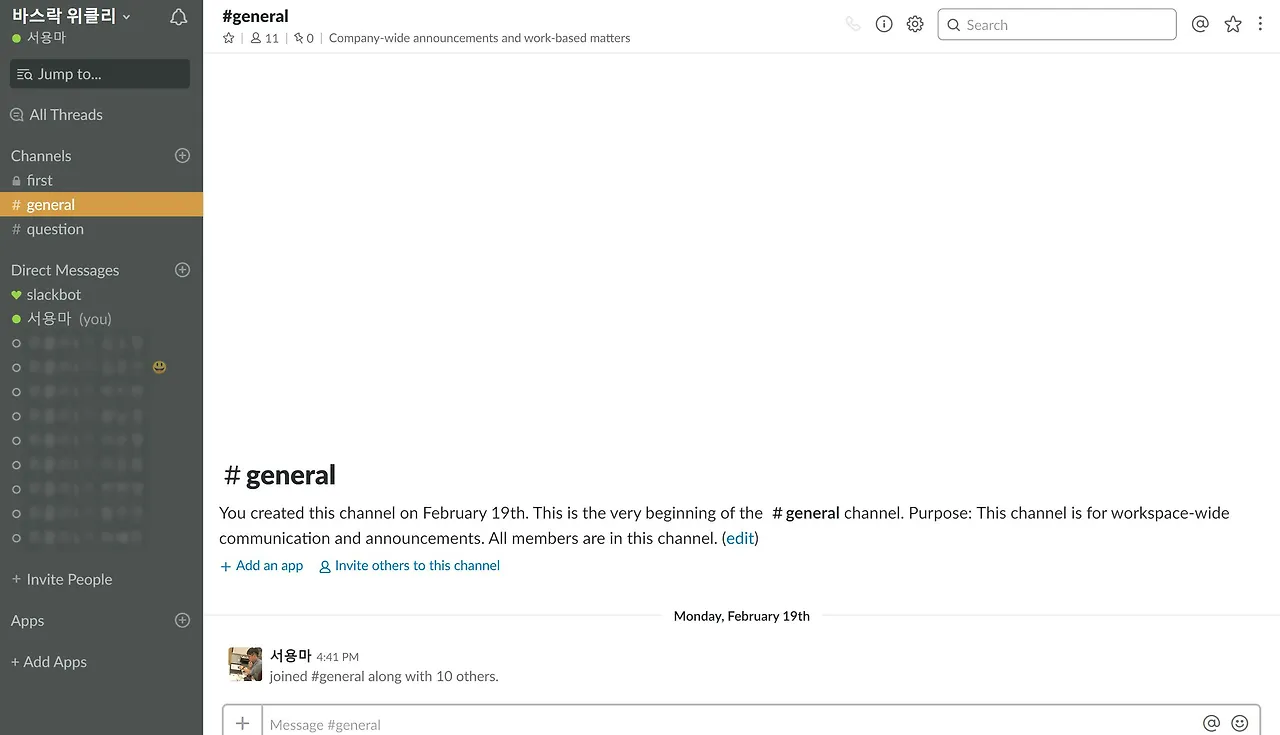Expand the 바스락 위클리 workspace menu

tap(71, 16)
